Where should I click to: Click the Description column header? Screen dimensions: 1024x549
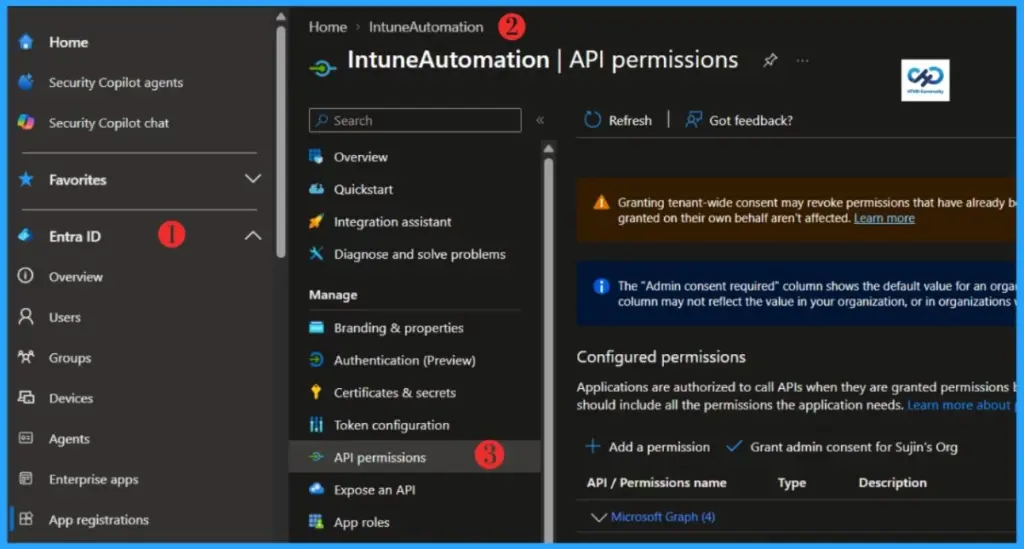[892, 482]
